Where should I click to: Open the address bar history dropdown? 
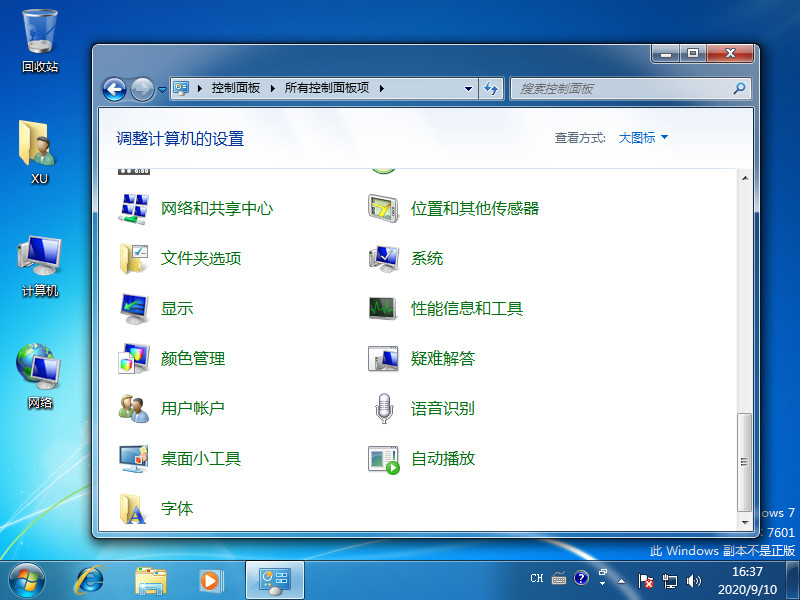coord(468,88)
